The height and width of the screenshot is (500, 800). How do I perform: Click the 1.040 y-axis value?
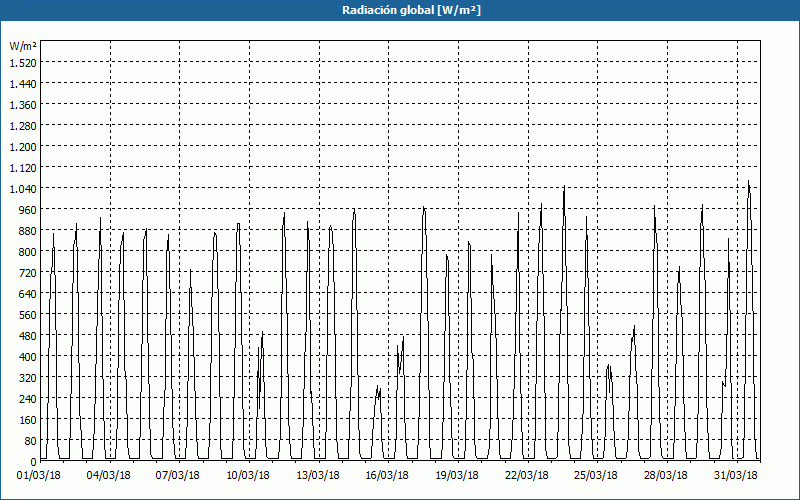(x=23, y=189)
